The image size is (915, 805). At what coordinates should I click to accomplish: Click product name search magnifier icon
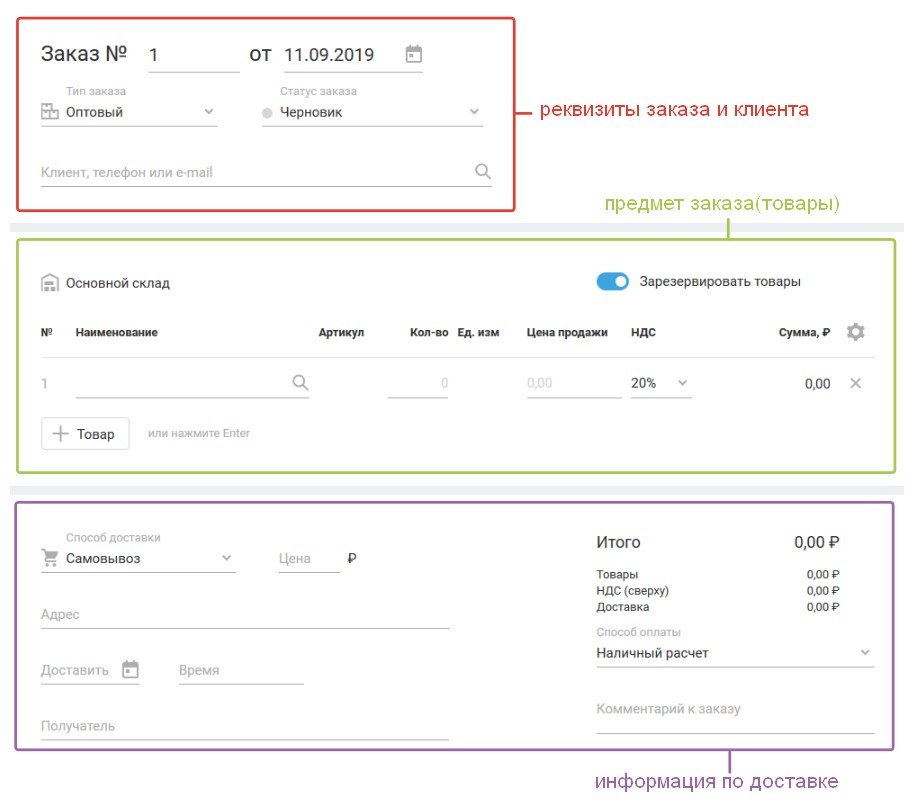coord(300,383)
